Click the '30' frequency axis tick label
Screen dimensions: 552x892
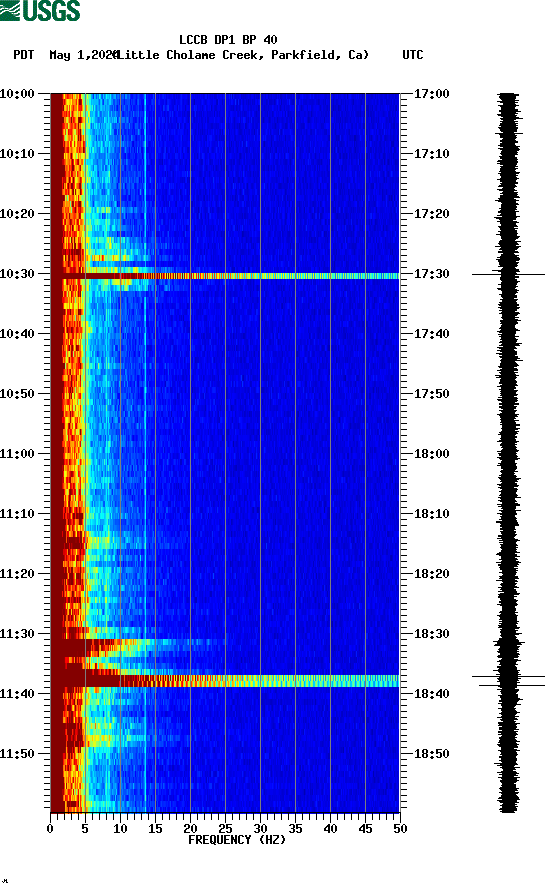click(x=260, y=829)
